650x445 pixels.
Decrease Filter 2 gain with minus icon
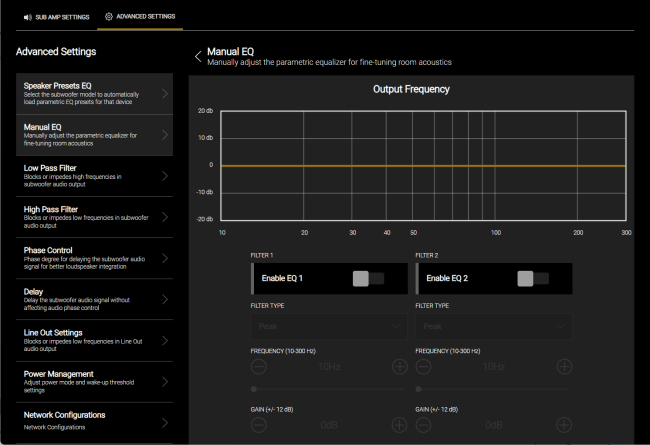click(423, 425)
